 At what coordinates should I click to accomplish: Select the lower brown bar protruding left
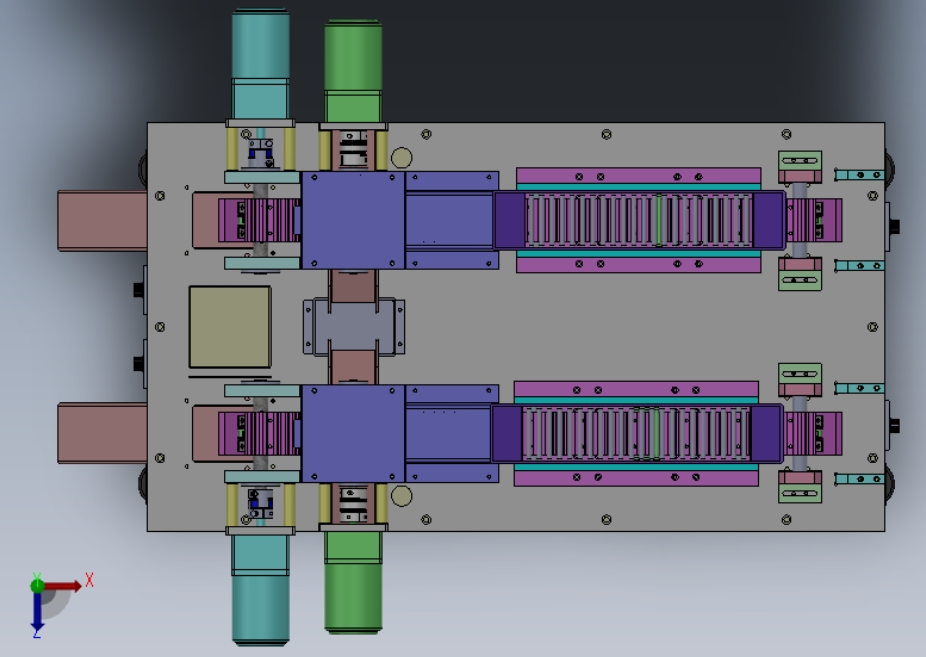[102, 433]
